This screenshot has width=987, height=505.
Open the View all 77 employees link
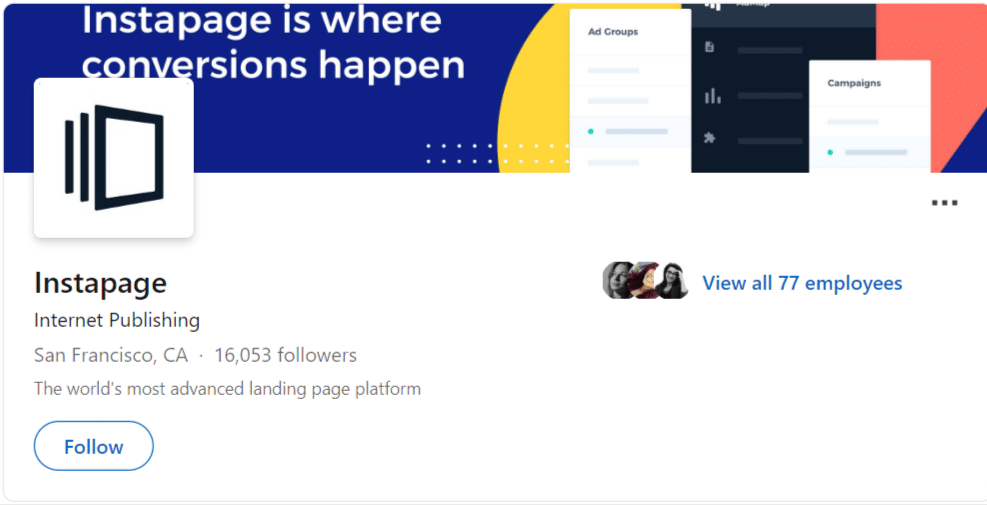click(802, 283)
